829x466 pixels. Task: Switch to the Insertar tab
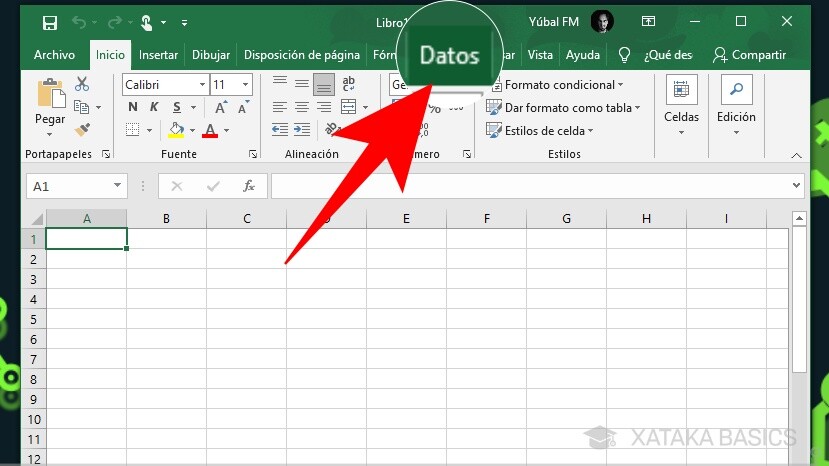point(158,55)
